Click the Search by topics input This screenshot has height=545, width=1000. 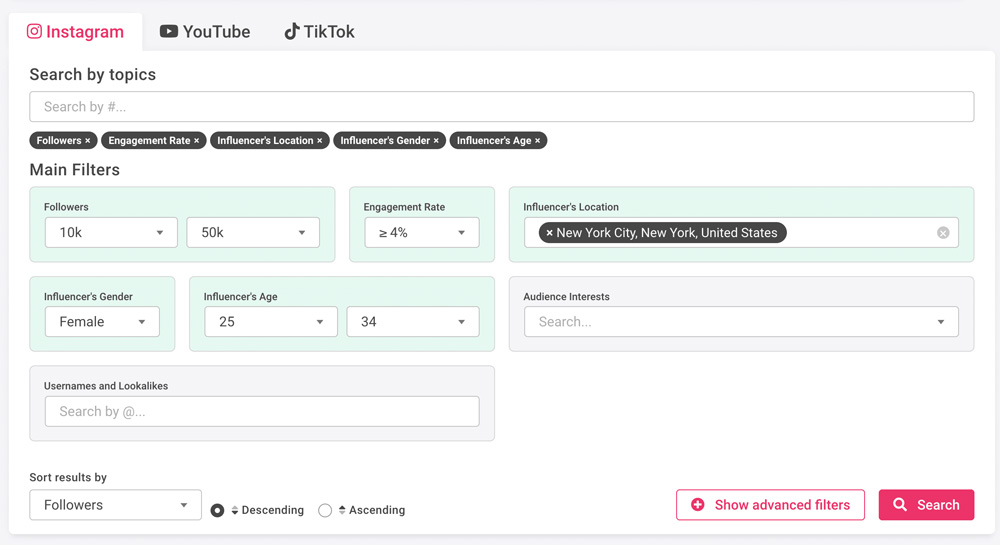tap(501, 107)
